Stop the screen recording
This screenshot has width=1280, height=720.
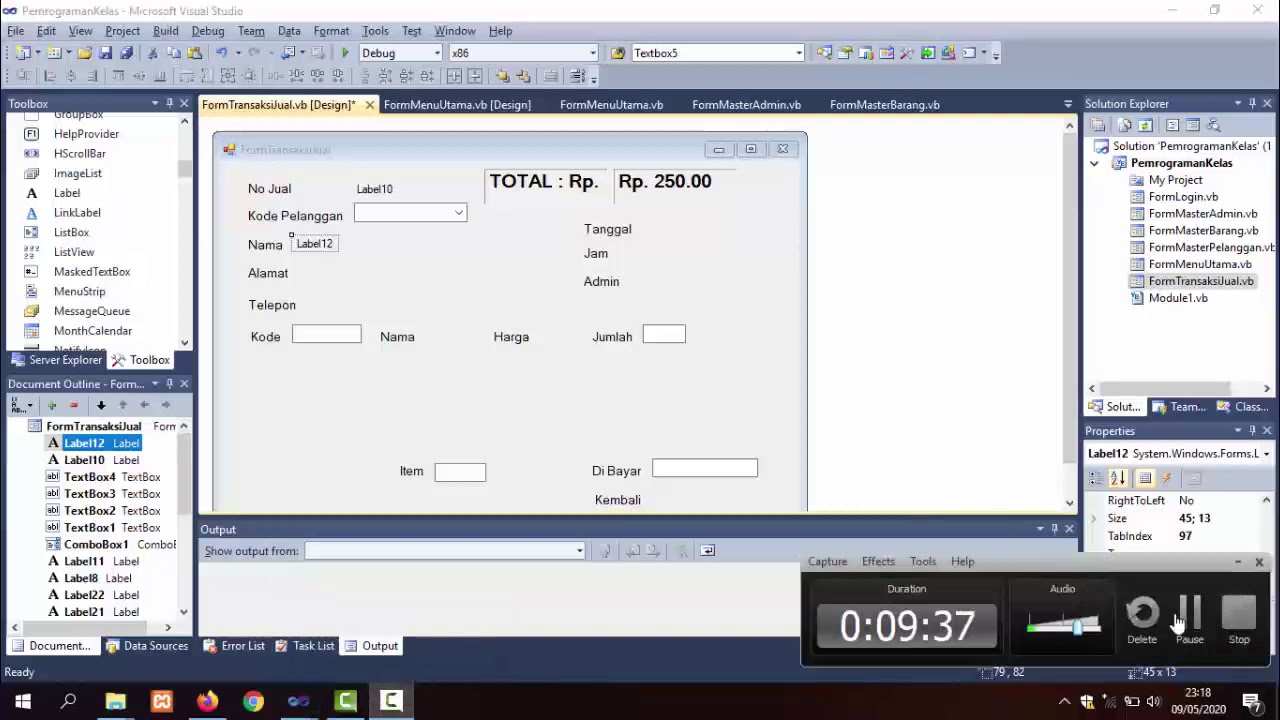pyautogui.click(x=1239, y=620)
